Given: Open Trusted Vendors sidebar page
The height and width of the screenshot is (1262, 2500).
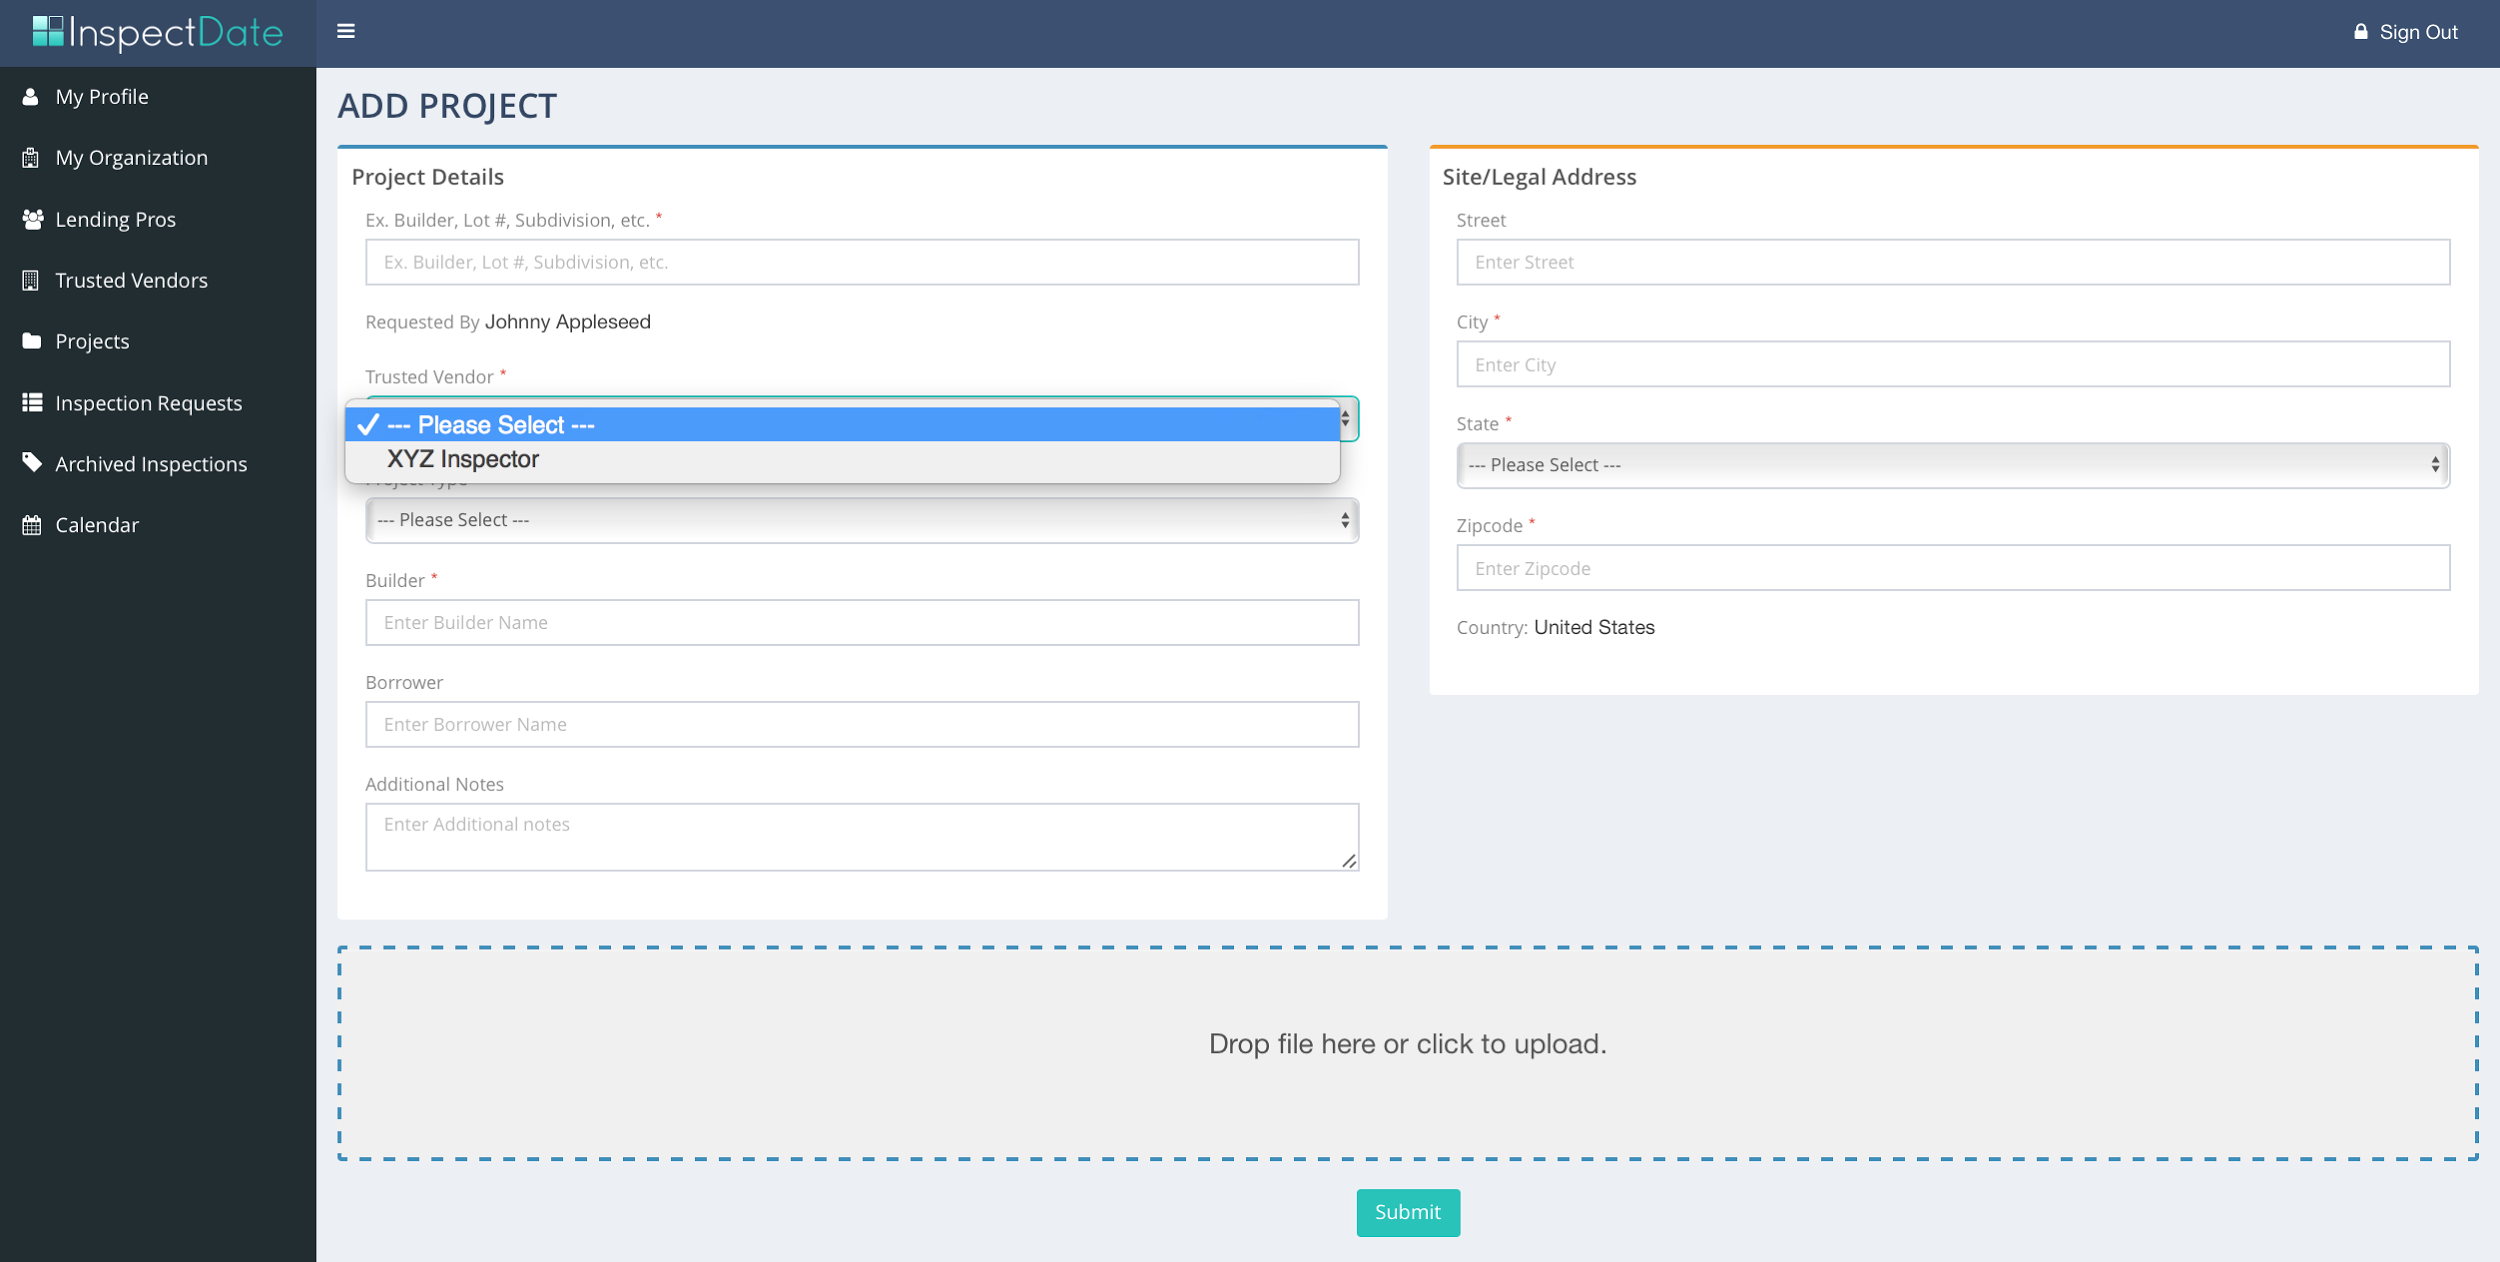Looking at the screenshot, I should click(131, 280).
